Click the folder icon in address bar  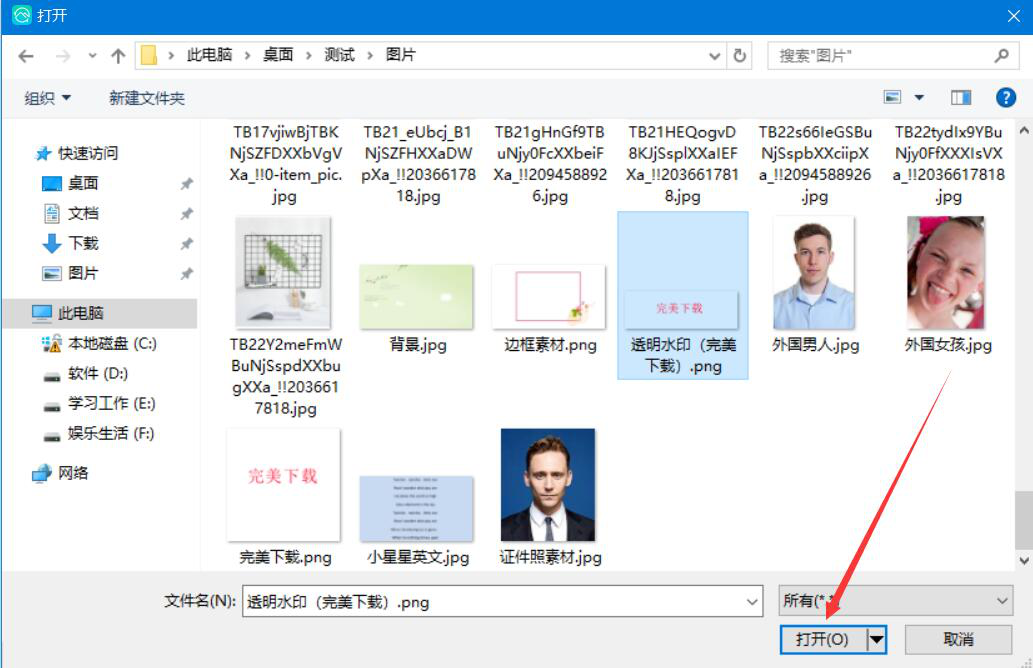point(149,55)
